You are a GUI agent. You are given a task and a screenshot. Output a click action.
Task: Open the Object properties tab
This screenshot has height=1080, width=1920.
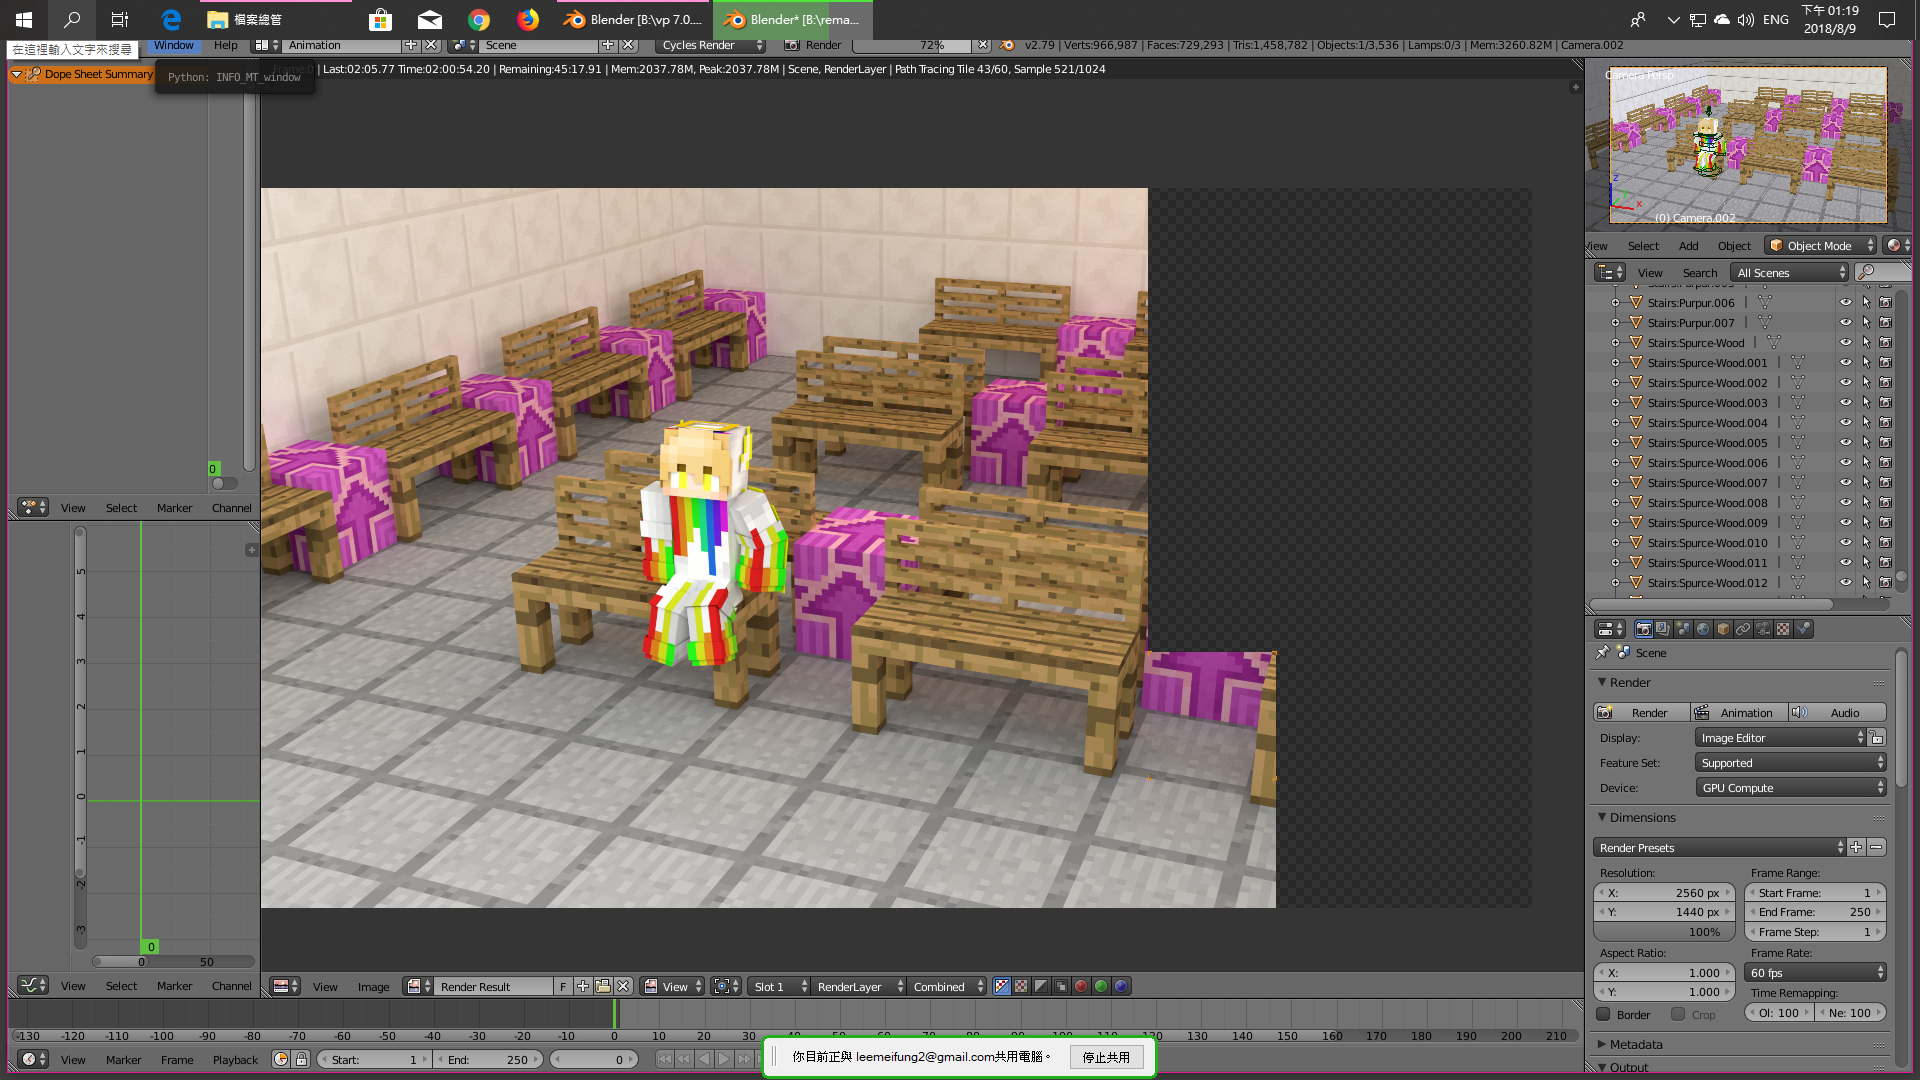click(x=1723, y=629)
